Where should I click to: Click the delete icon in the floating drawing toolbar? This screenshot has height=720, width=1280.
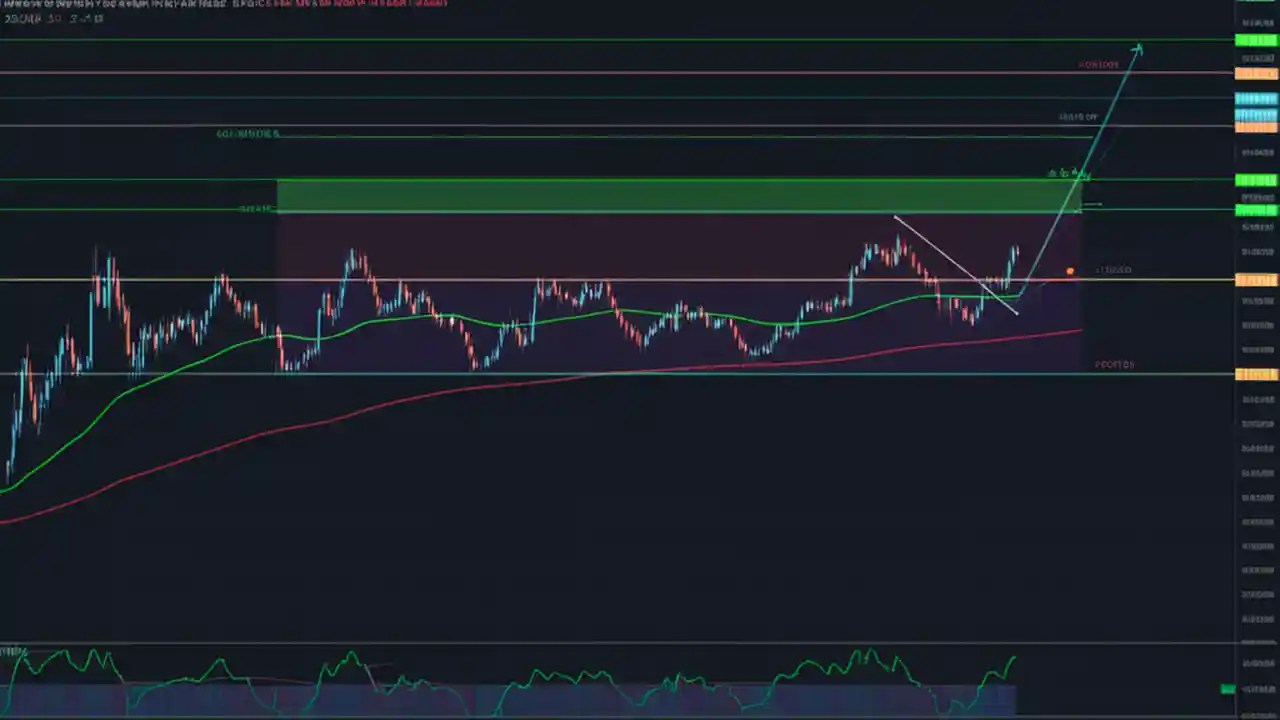pos(1075,172)
